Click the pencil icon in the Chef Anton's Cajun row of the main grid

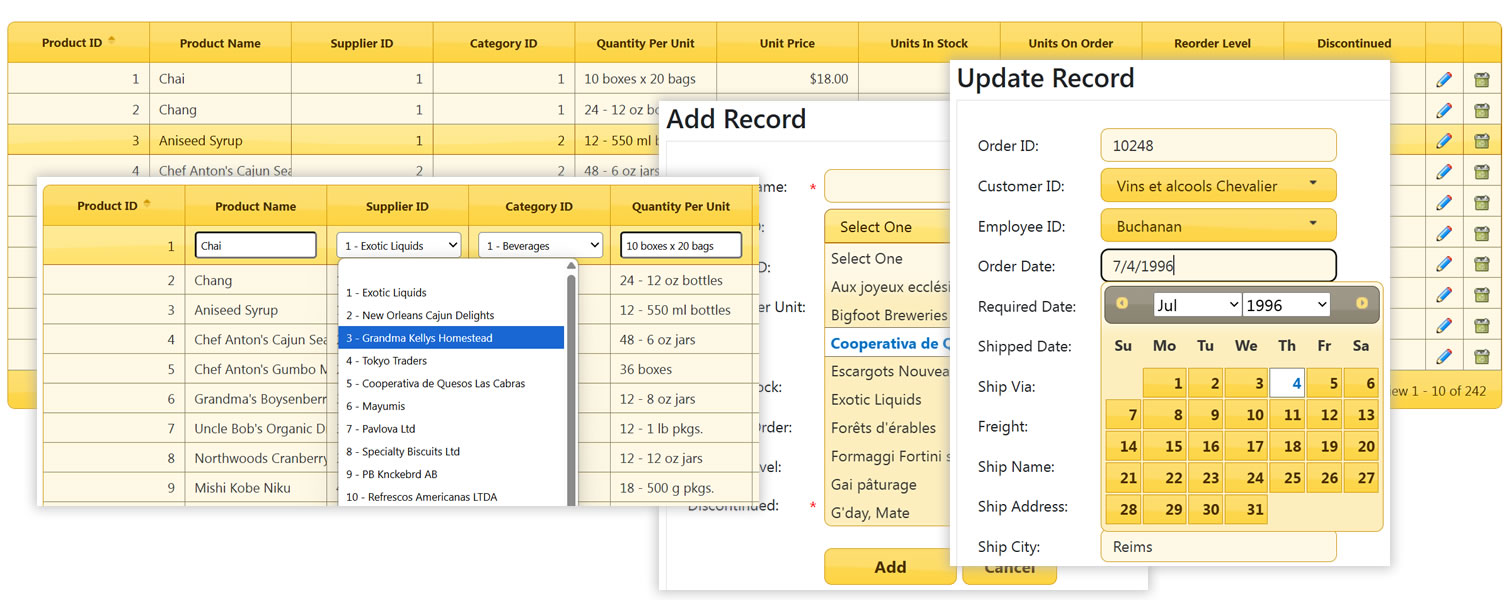[1443, 172]
